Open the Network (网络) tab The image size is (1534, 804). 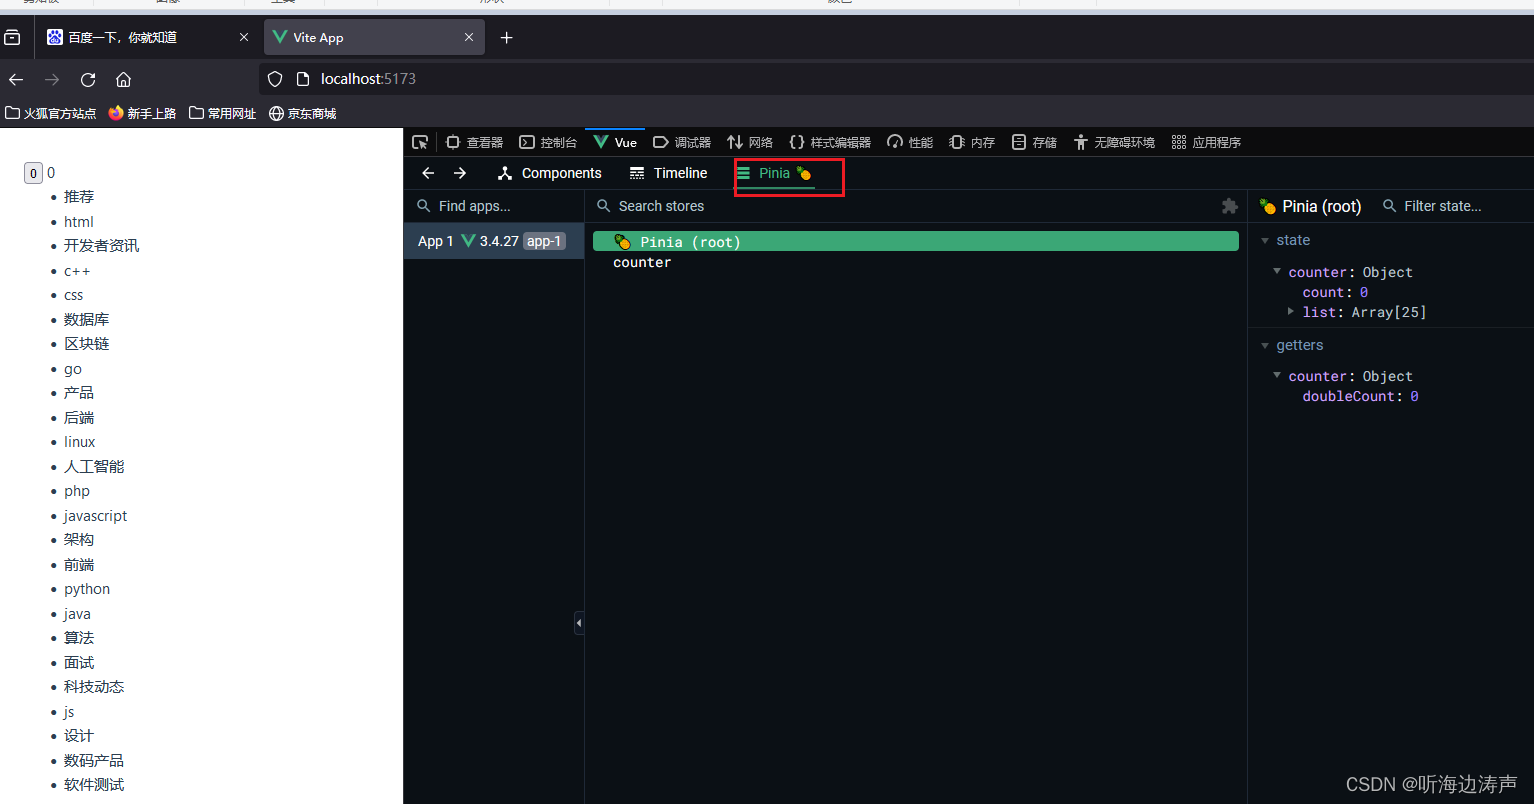click(x=750, y=142)
